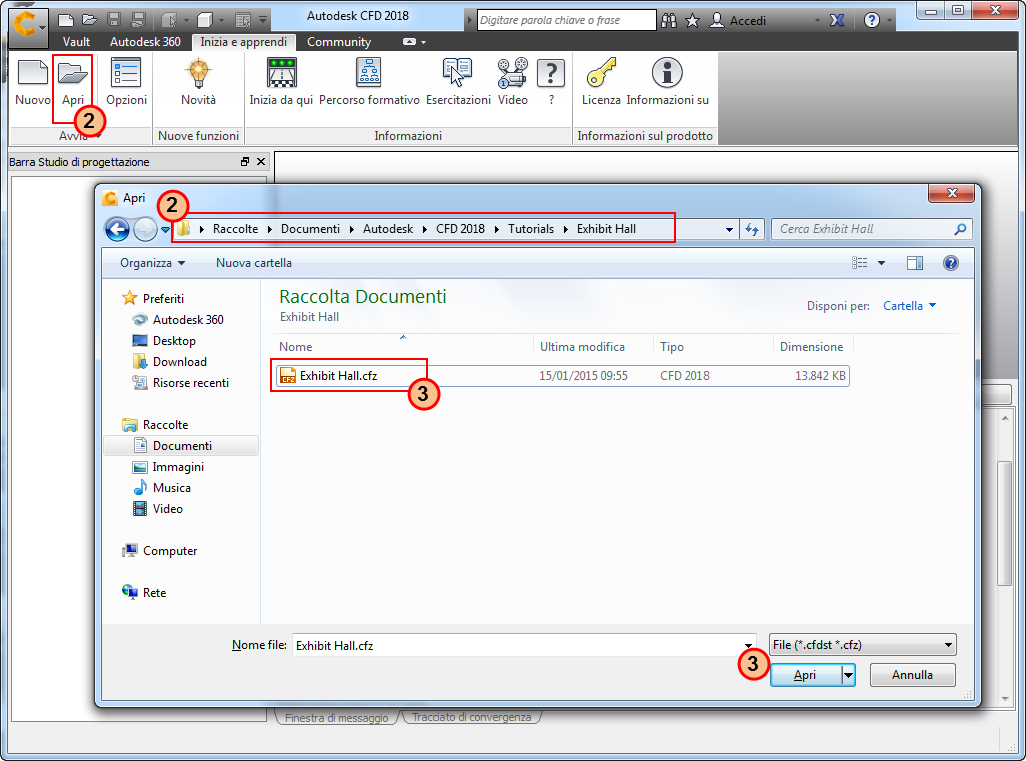The height and width of the screenshot is (761, 1026).
Task: Open the Community ribbon tab
Action: (339, 42)
